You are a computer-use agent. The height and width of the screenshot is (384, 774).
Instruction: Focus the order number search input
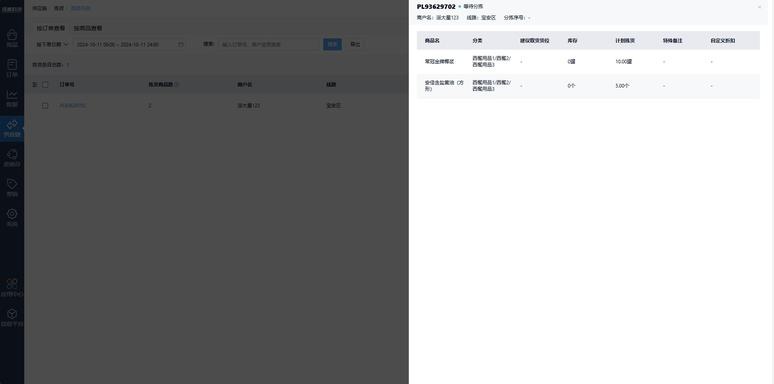click(271, 44)
